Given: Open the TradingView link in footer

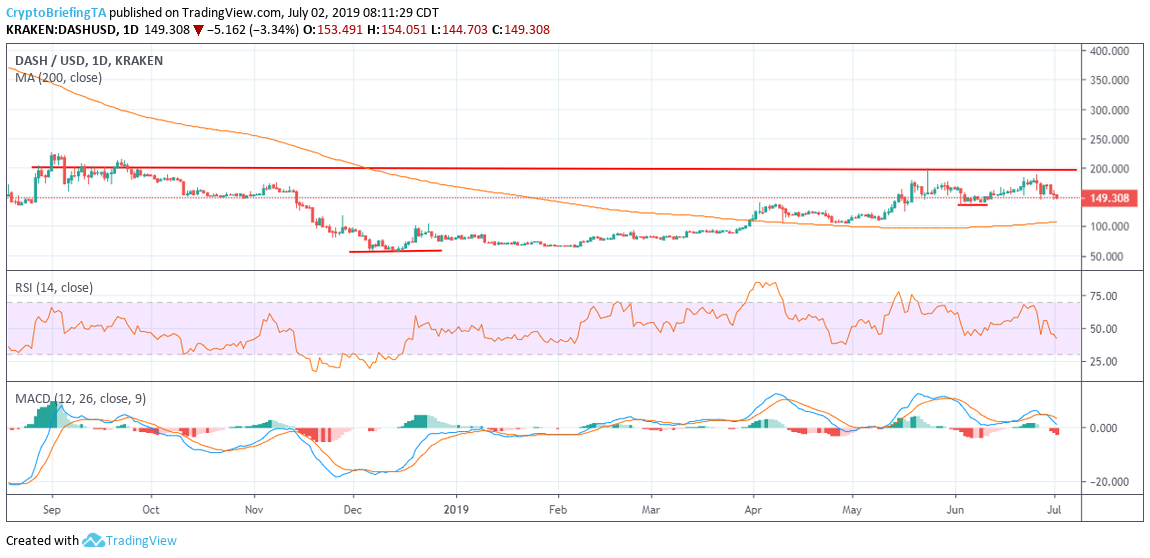Looking at the screenshot, I should [x=142, y=540].
